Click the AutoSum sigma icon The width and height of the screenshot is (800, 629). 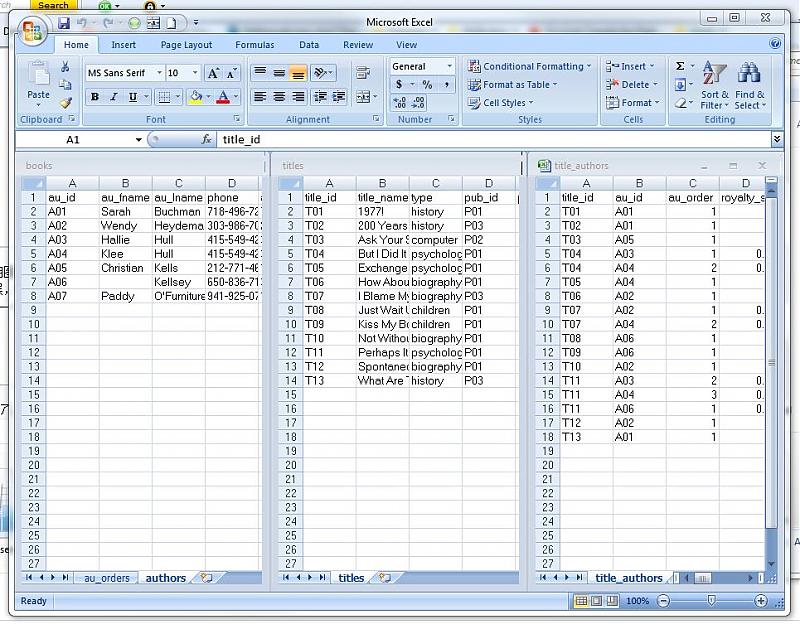point(680,66)
